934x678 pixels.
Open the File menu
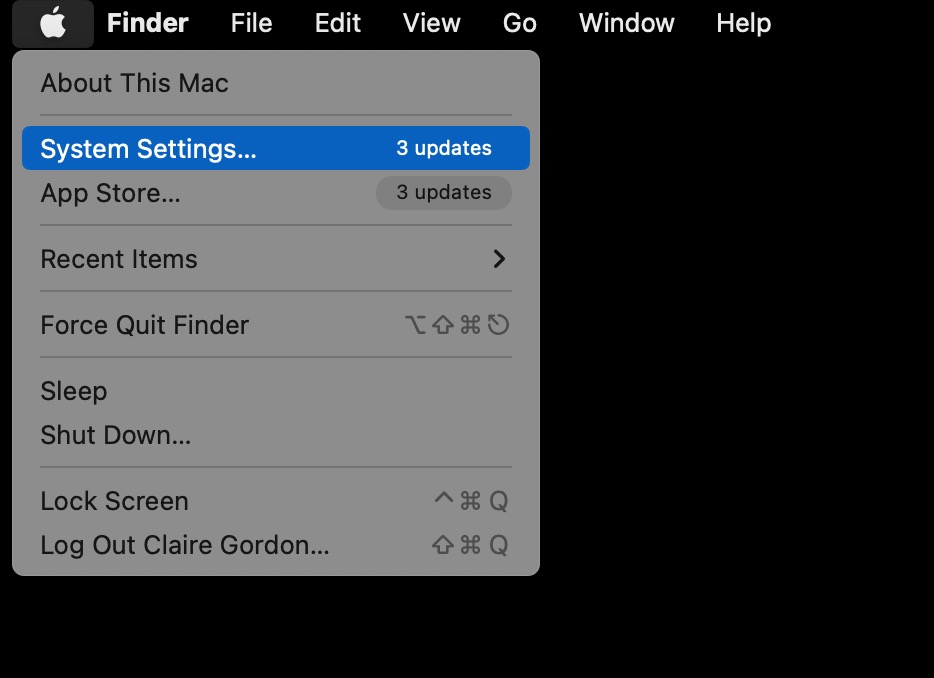pos(250,23)
